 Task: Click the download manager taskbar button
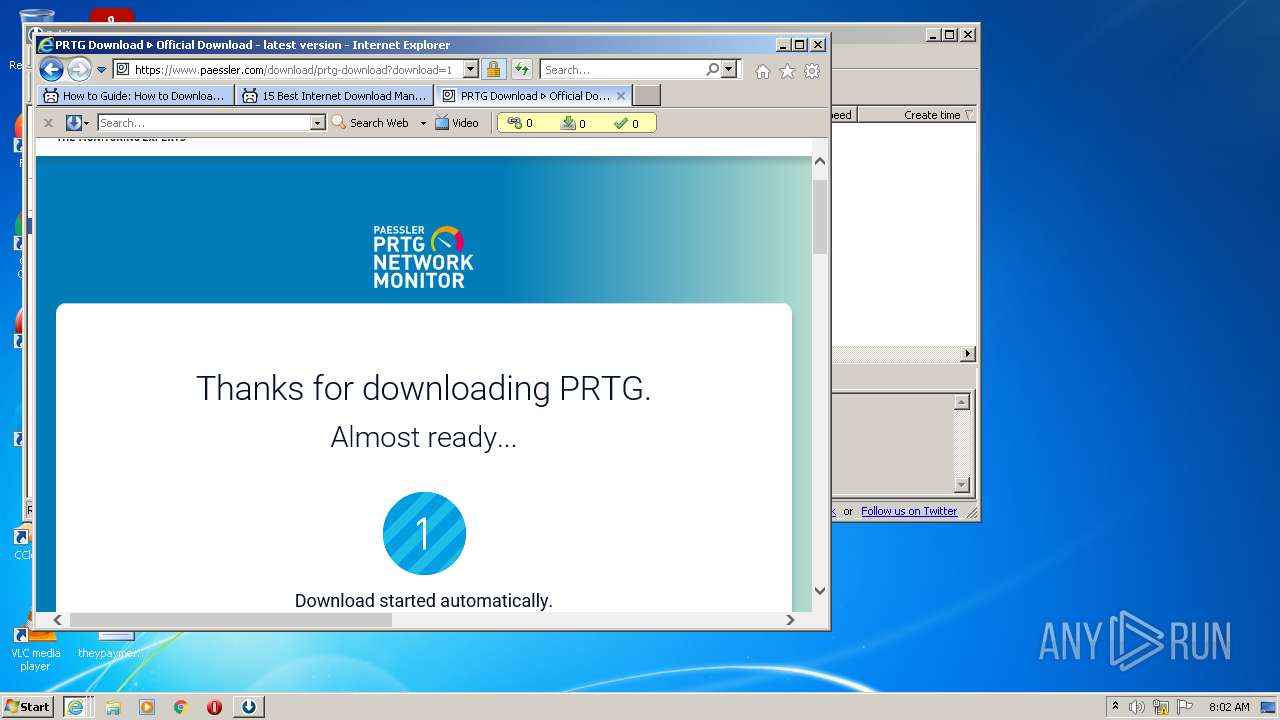pyautogui.click(x=249, y=707)
